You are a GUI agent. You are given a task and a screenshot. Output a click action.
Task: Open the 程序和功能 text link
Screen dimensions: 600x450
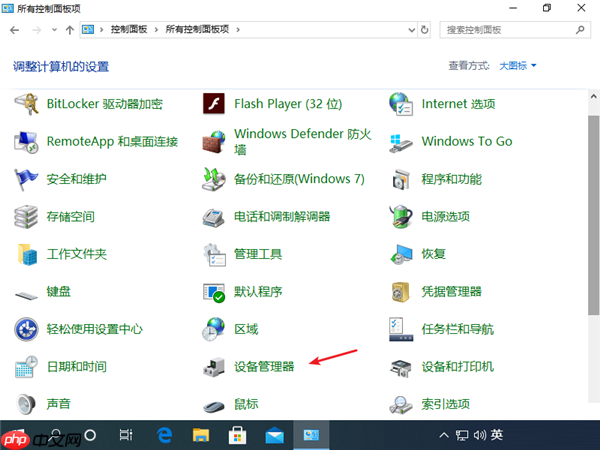click(452, 179)
